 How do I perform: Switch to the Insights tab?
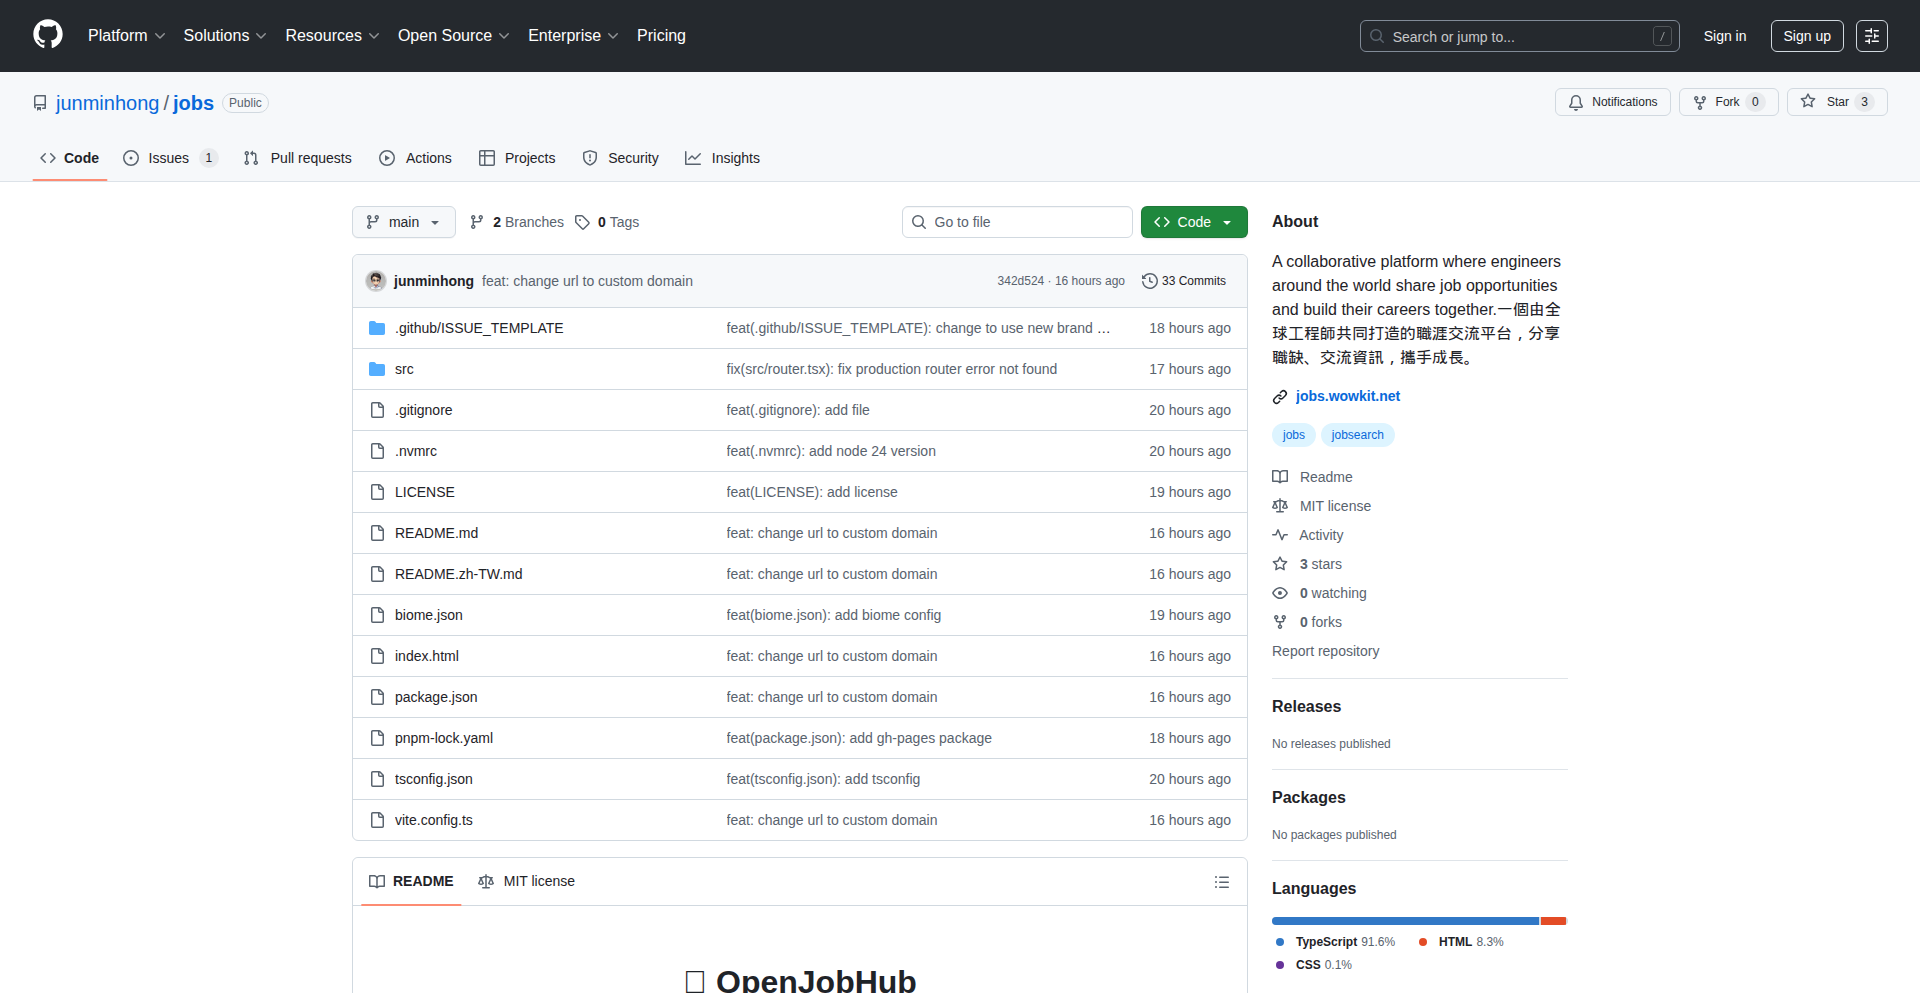[x=722, y=158]
